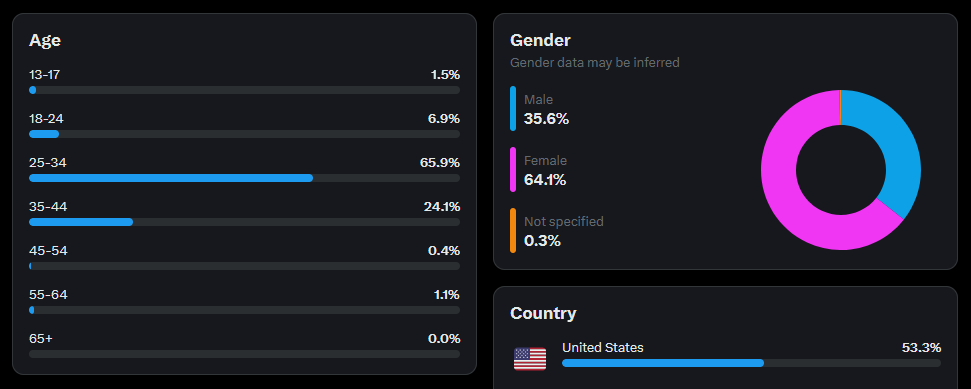Click the 13-17 age bar
The width and height of the screenshot is (971, 389).
click(x=244, y=90)
